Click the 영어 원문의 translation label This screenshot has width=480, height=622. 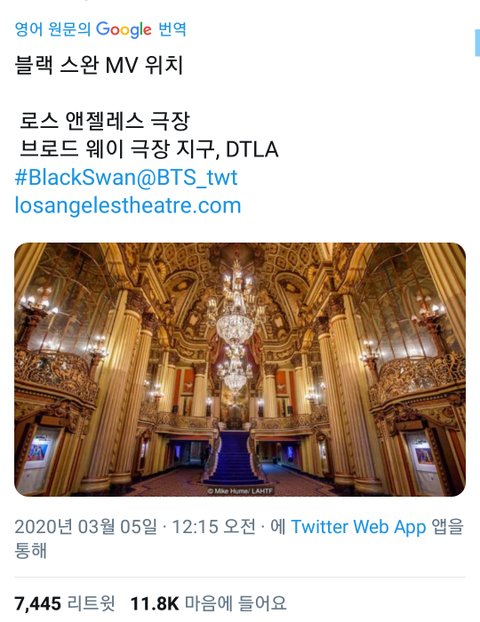(53, 29)
